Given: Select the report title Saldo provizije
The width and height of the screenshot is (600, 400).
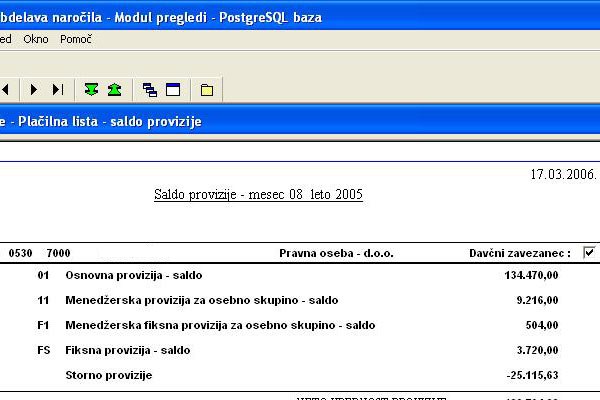Looking at the screenshot, I should (x=258, y=194).
